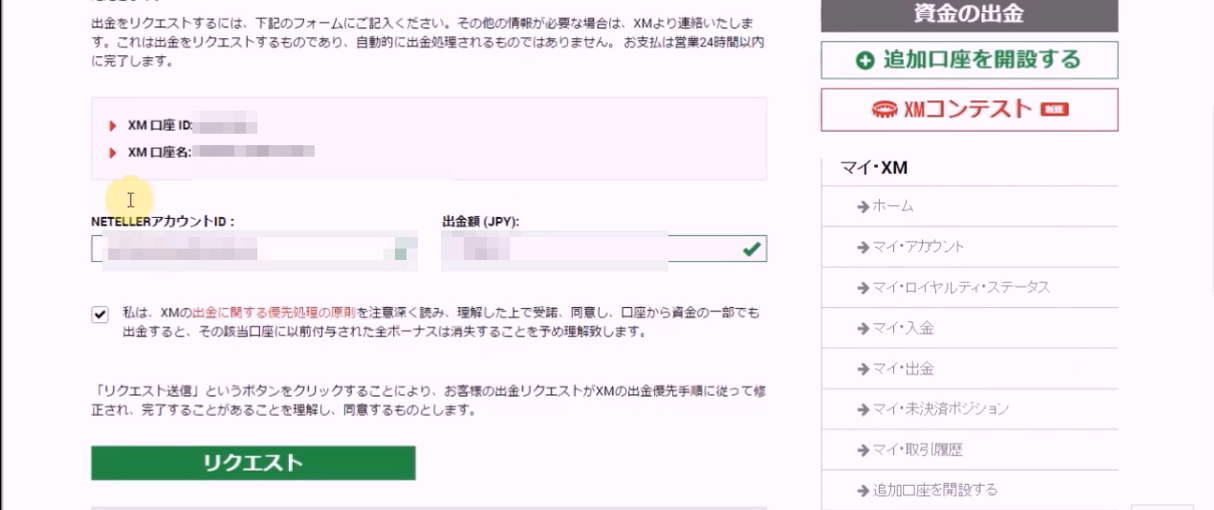Toggle the withdrawal terms agreement checkbox
This screenshot has height=510, width=1214.
pos(99,314)
